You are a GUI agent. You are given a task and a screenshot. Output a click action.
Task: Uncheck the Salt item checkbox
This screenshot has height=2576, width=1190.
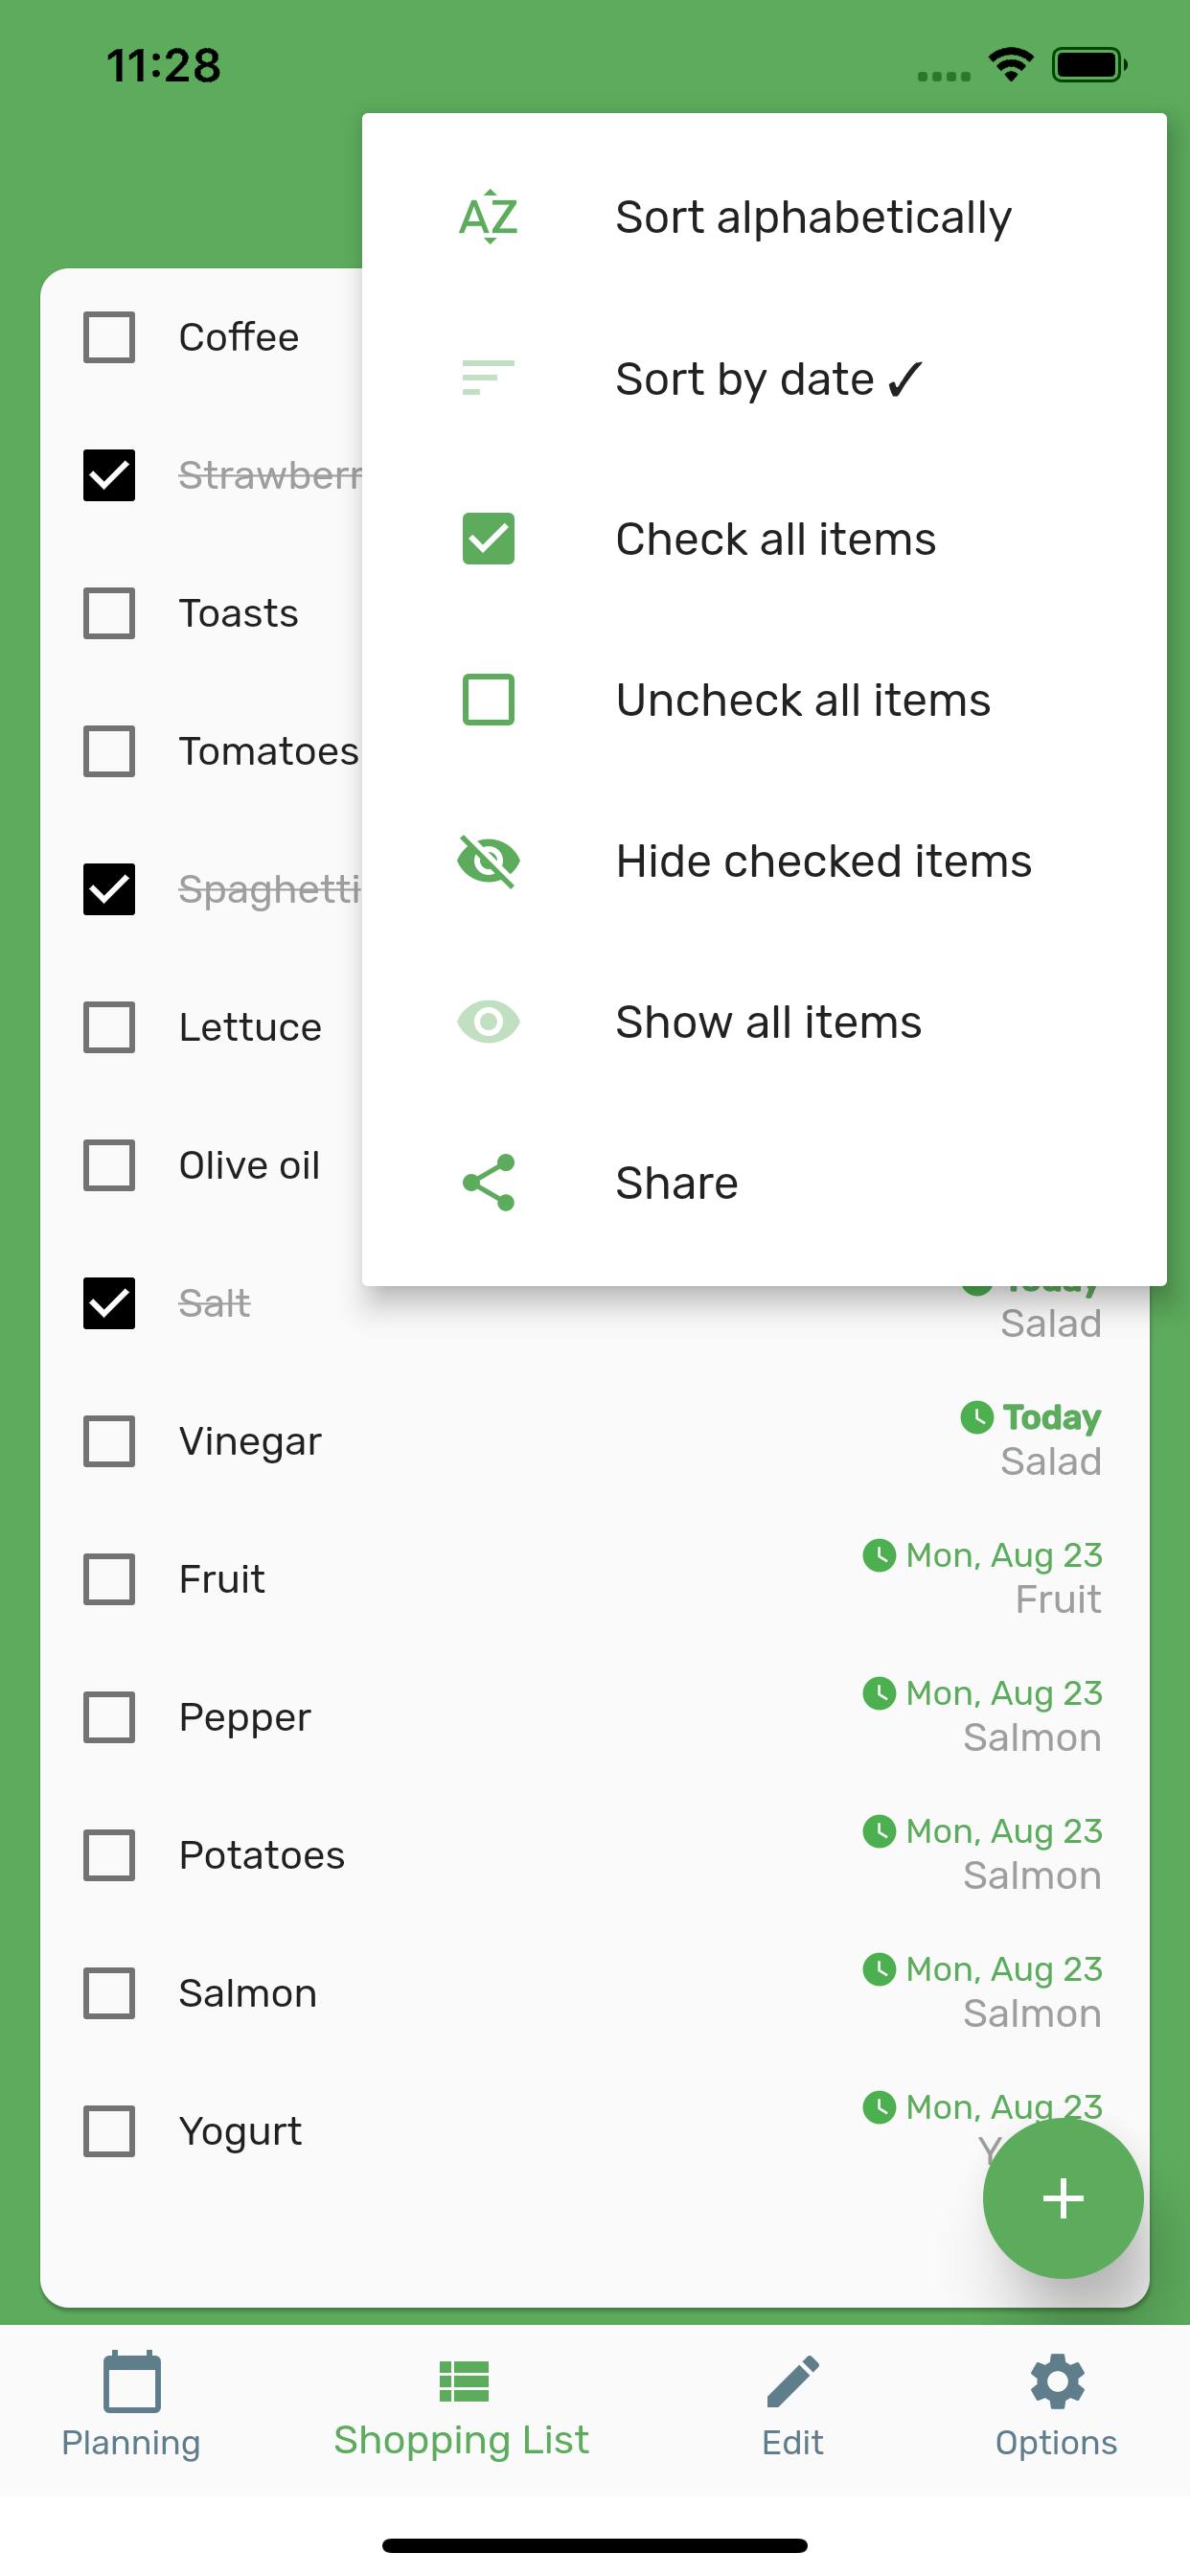pos(109,1303)
